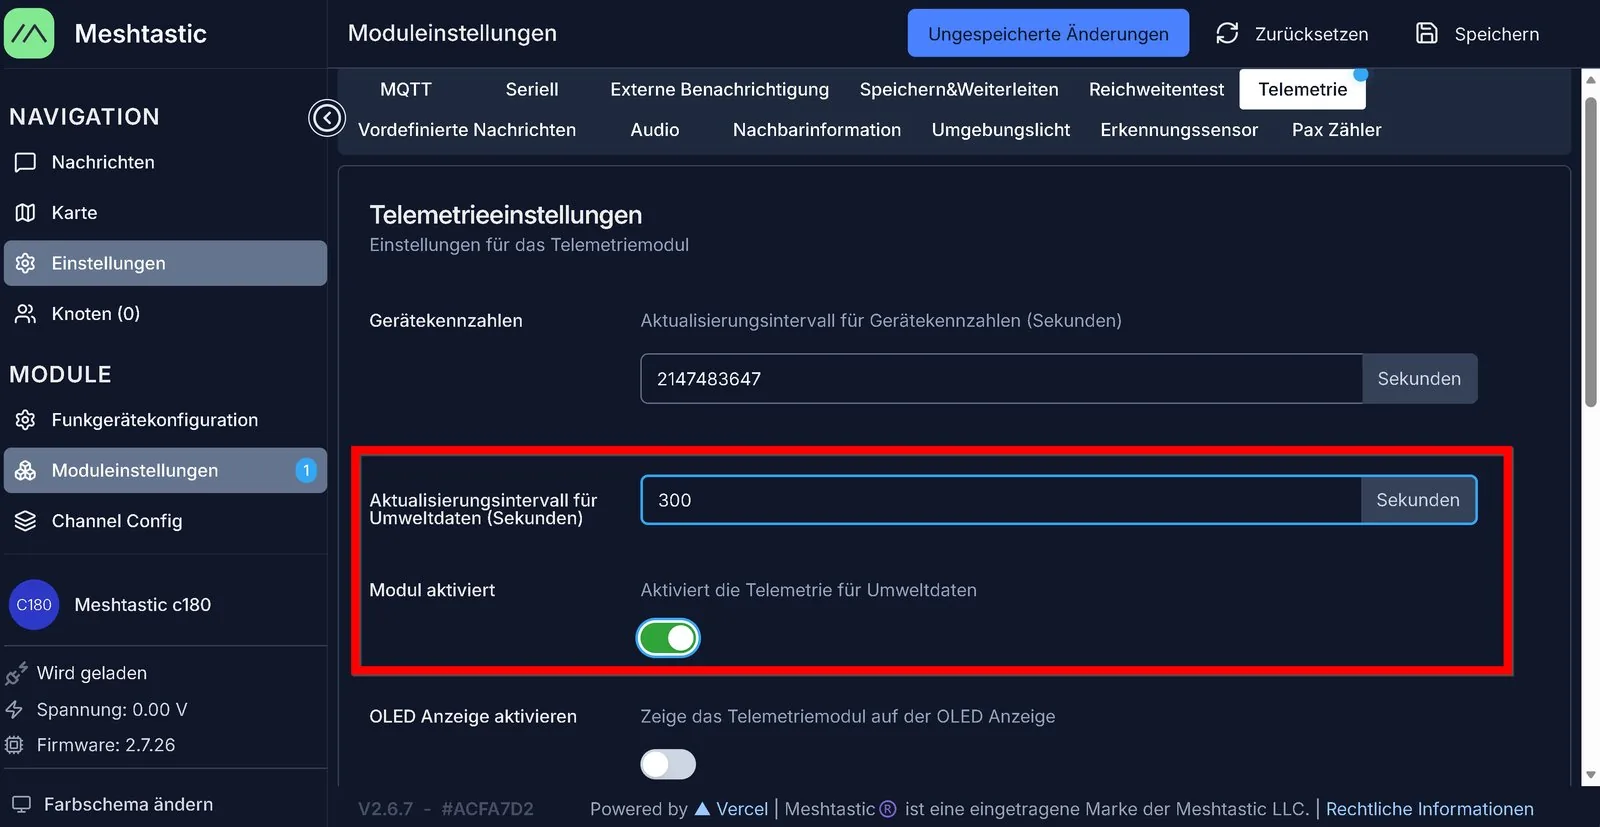Screen dimensions: 1600x827
Task: Click the Karte map icon
Action: coord(26,212)
